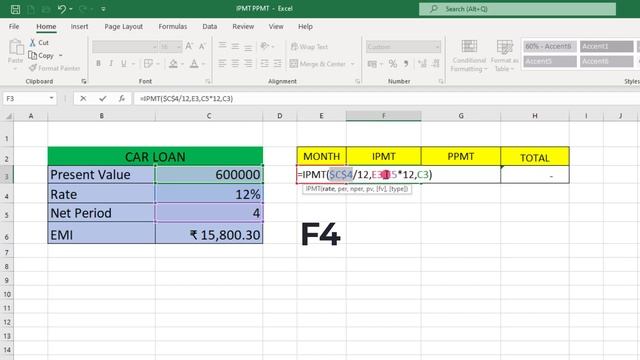
Task: Open the Clipboard dialog launcher
Action: click(84, 82)
